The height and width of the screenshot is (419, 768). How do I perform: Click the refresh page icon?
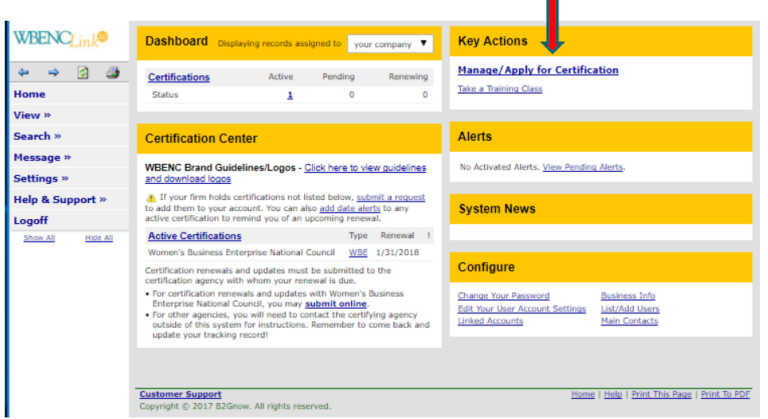(84, 73)
